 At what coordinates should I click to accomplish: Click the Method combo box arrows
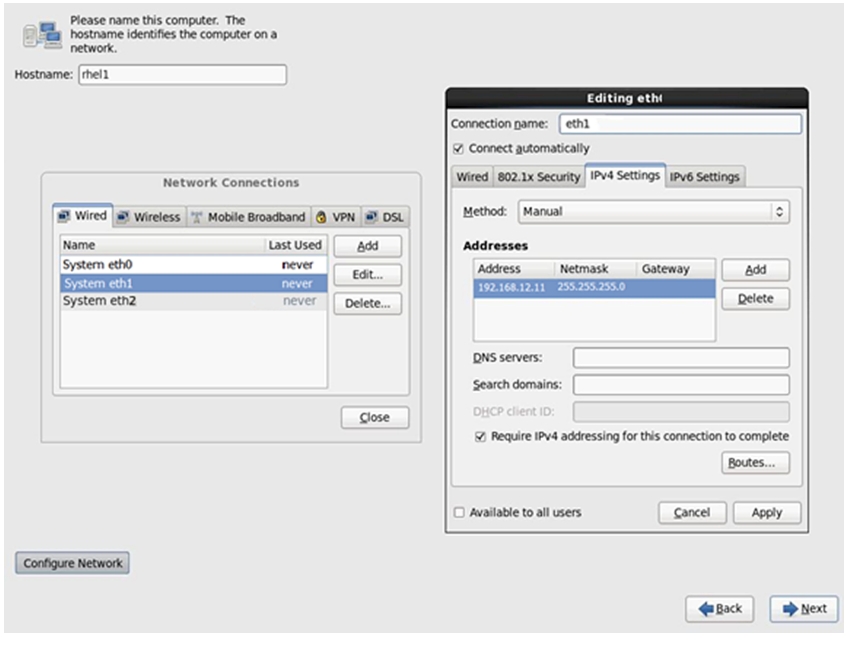click(779, 211)
